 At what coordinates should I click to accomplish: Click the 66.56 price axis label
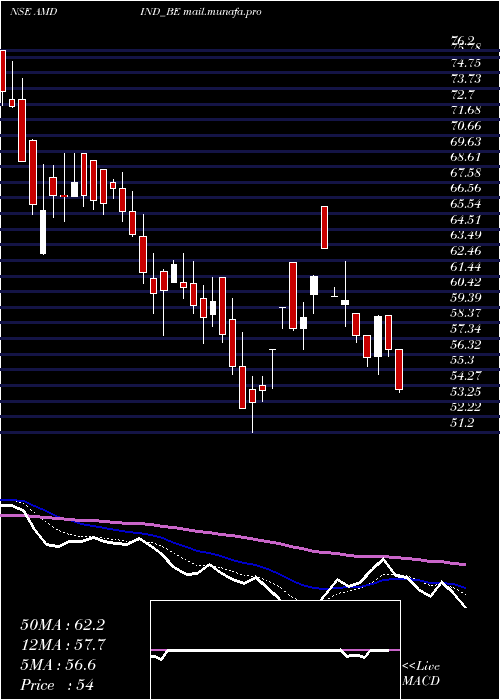[466, 188]
